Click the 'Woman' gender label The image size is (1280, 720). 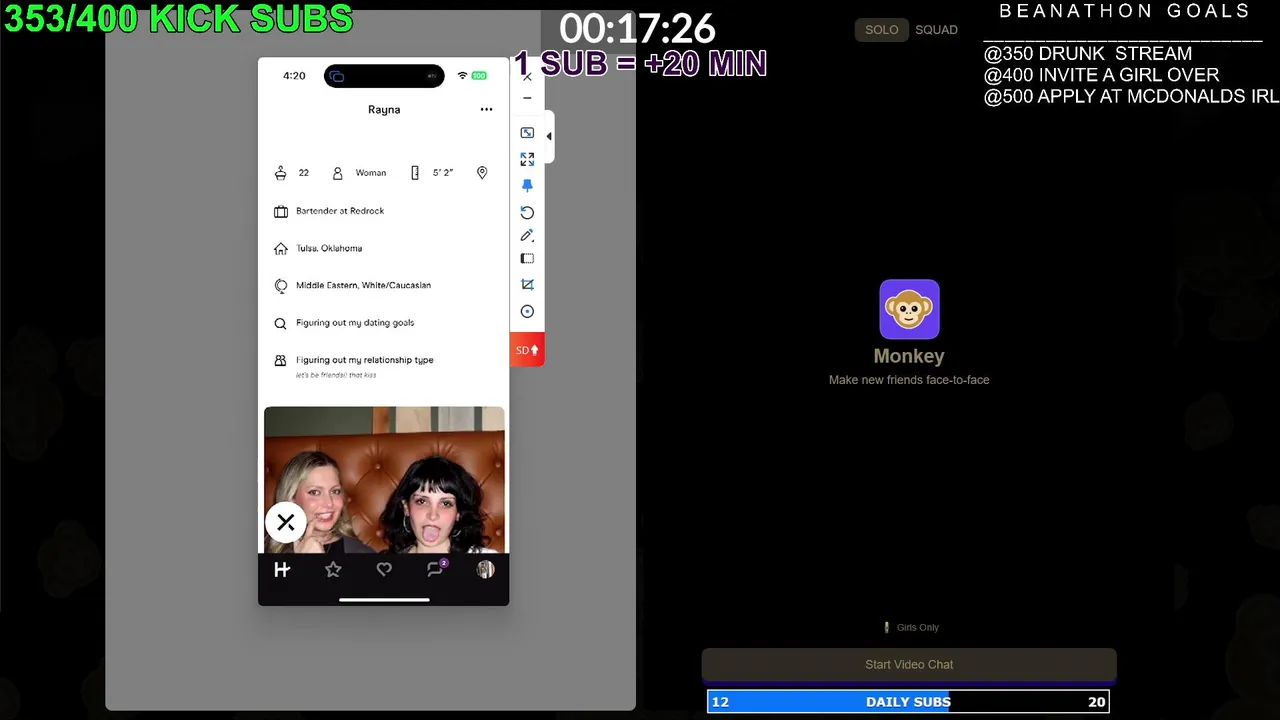371,173
